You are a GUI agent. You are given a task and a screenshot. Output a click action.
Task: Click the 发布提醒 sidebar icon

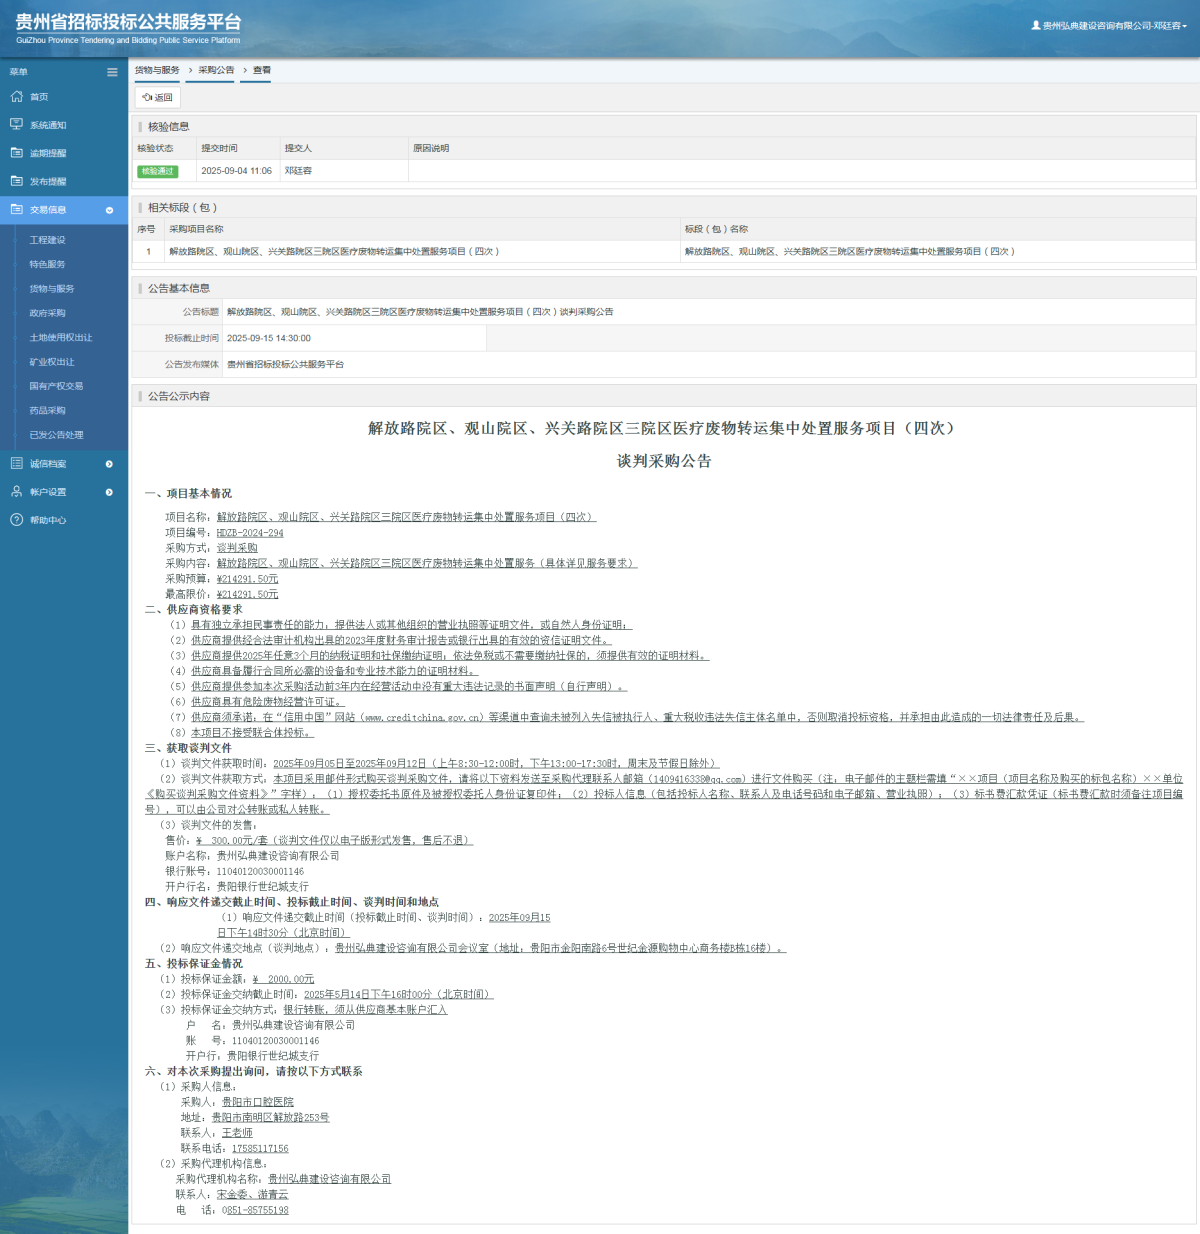pos(16,181)
